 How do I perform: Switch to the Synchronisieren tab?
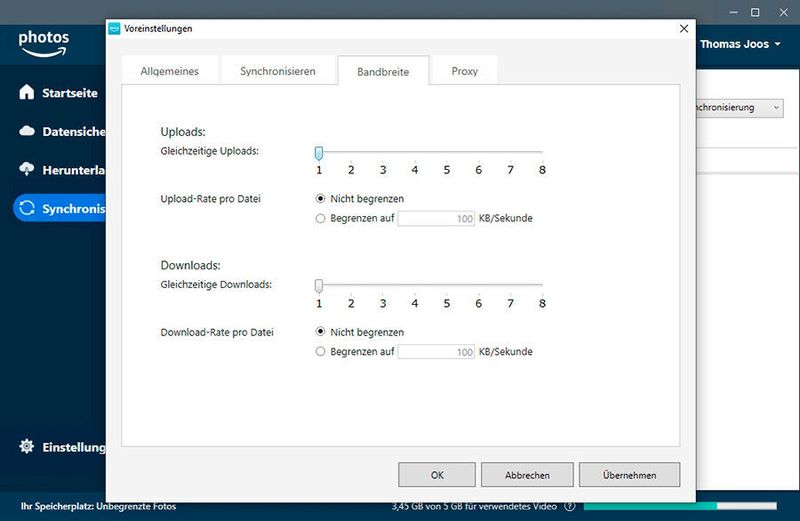coord(278,71)
